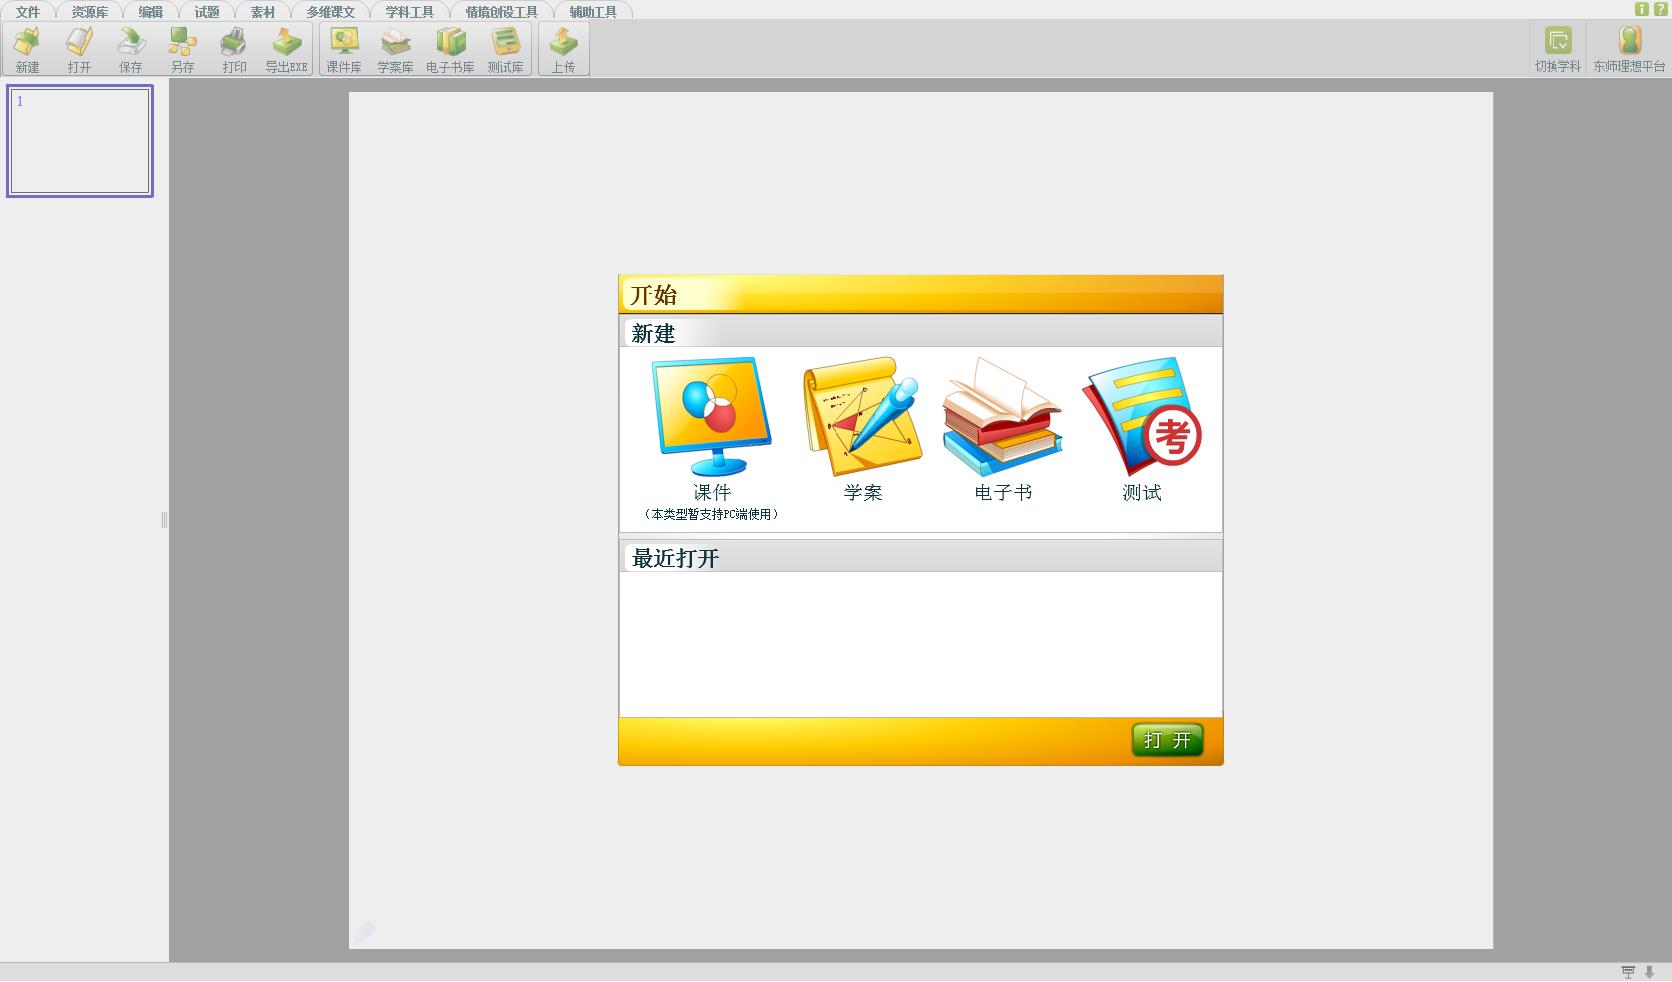Open the 文件 menu tab
This screenshot has height=982, width=1672.
pos(28,12)
